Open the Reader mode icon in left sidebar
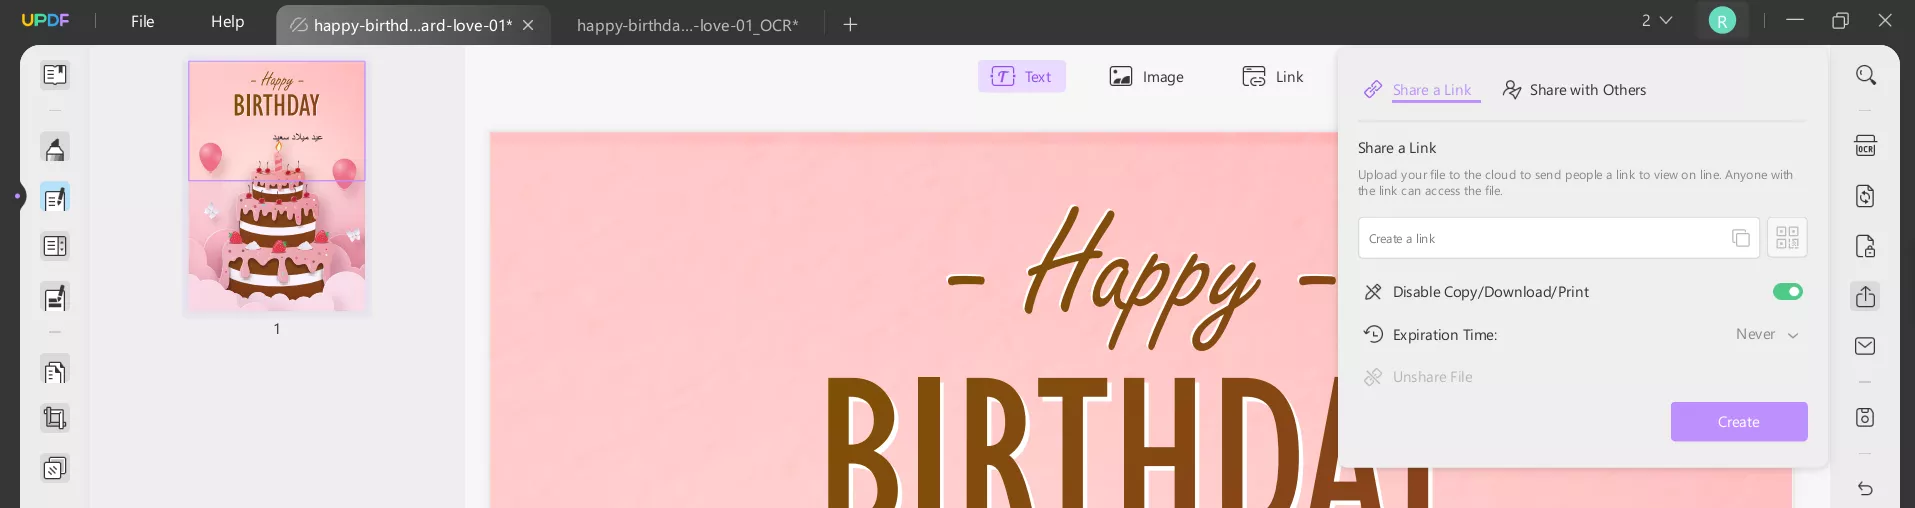 [55, 75]
